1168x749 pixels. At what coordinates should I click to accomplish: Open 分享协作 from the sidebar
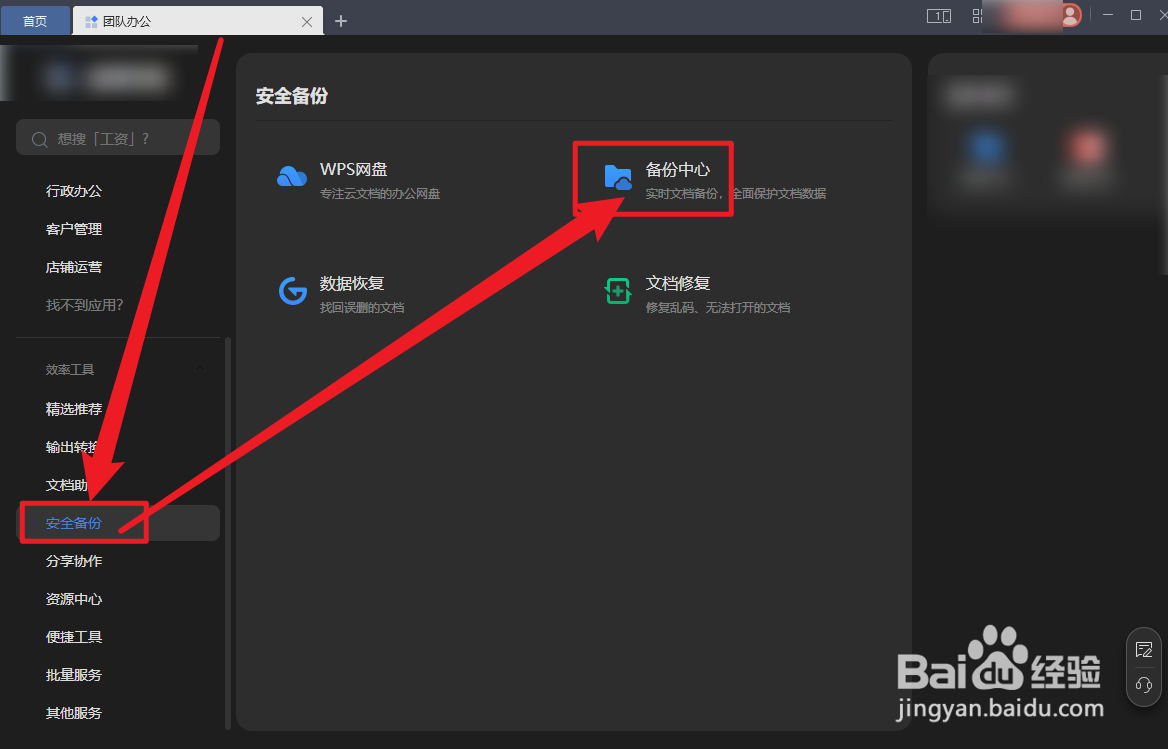(x=73, y=560)
